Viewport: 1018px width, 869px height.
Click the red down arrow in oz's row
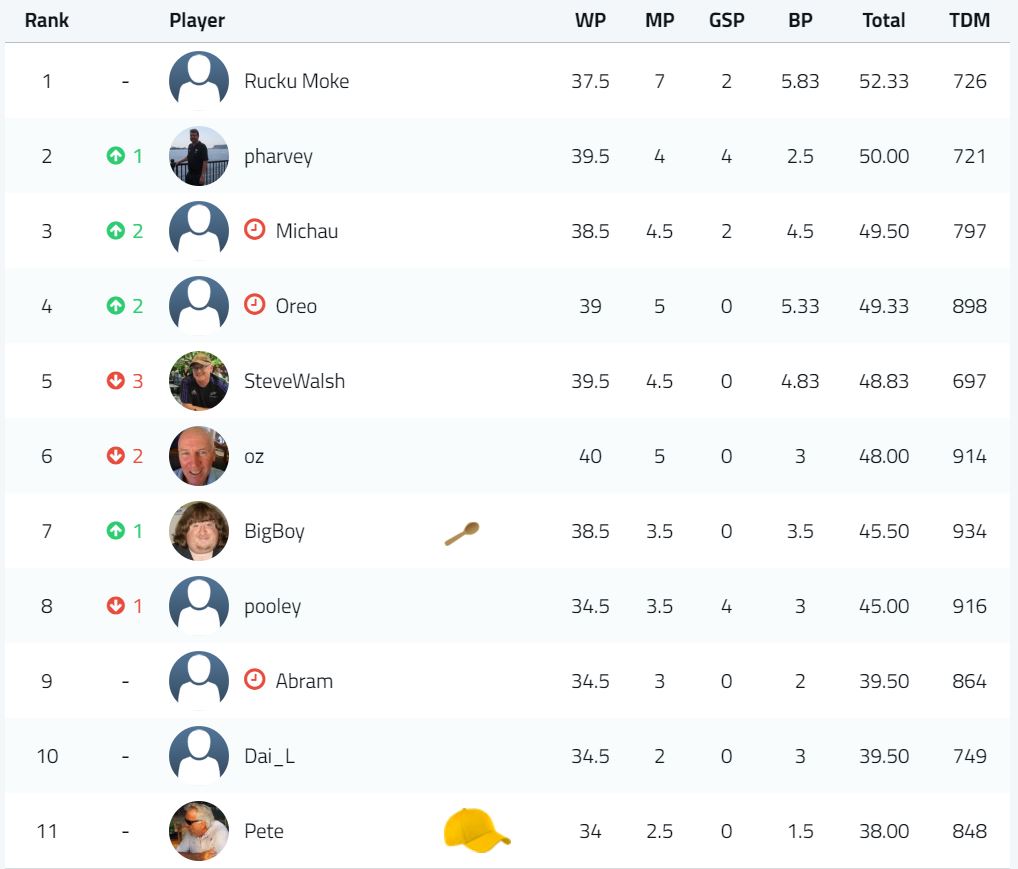(116, 456)
